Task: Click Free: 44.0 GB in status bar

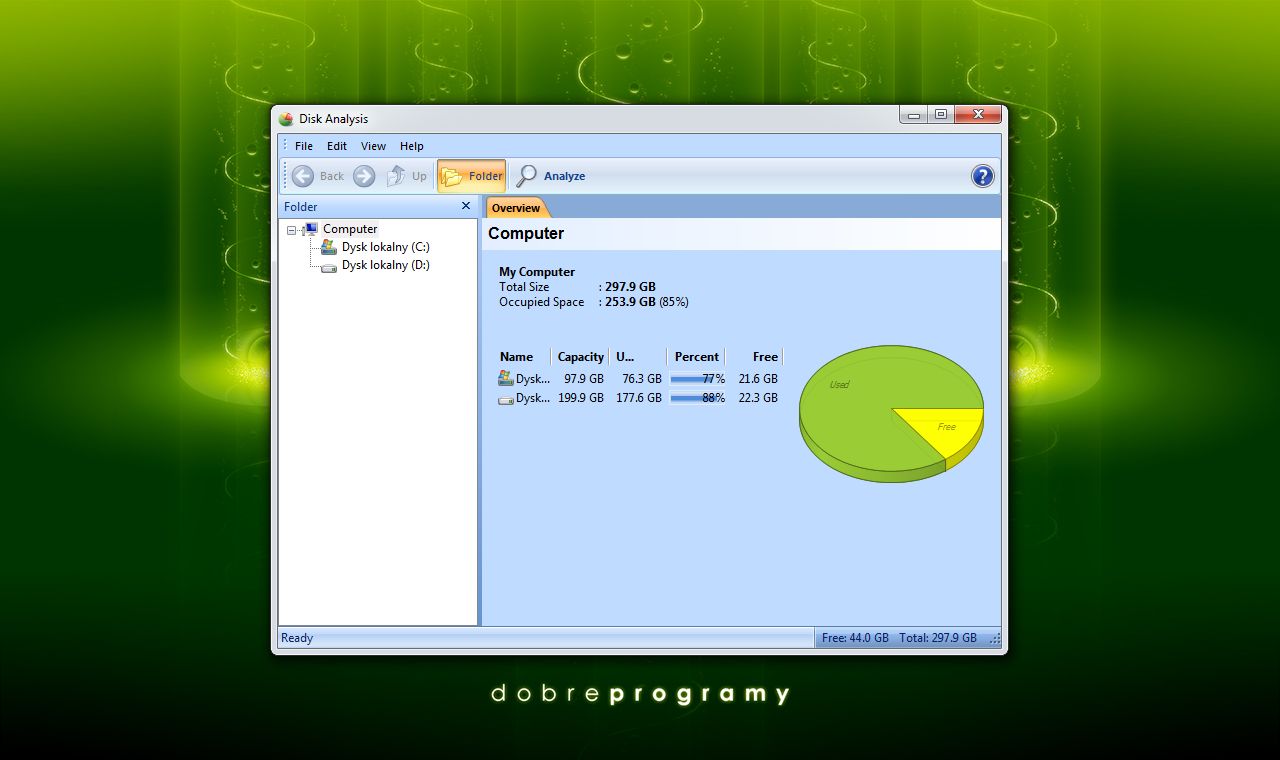Action: (x=855, y=638)
